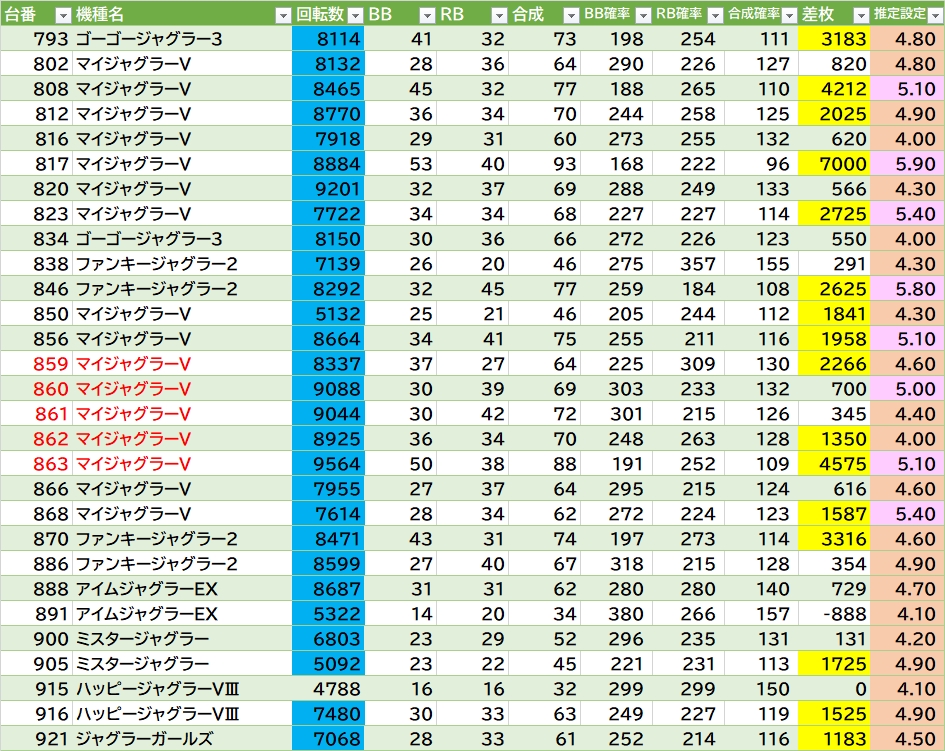Click the 820 difference cell in row 802
945x751 pixels.
(834, 64)
